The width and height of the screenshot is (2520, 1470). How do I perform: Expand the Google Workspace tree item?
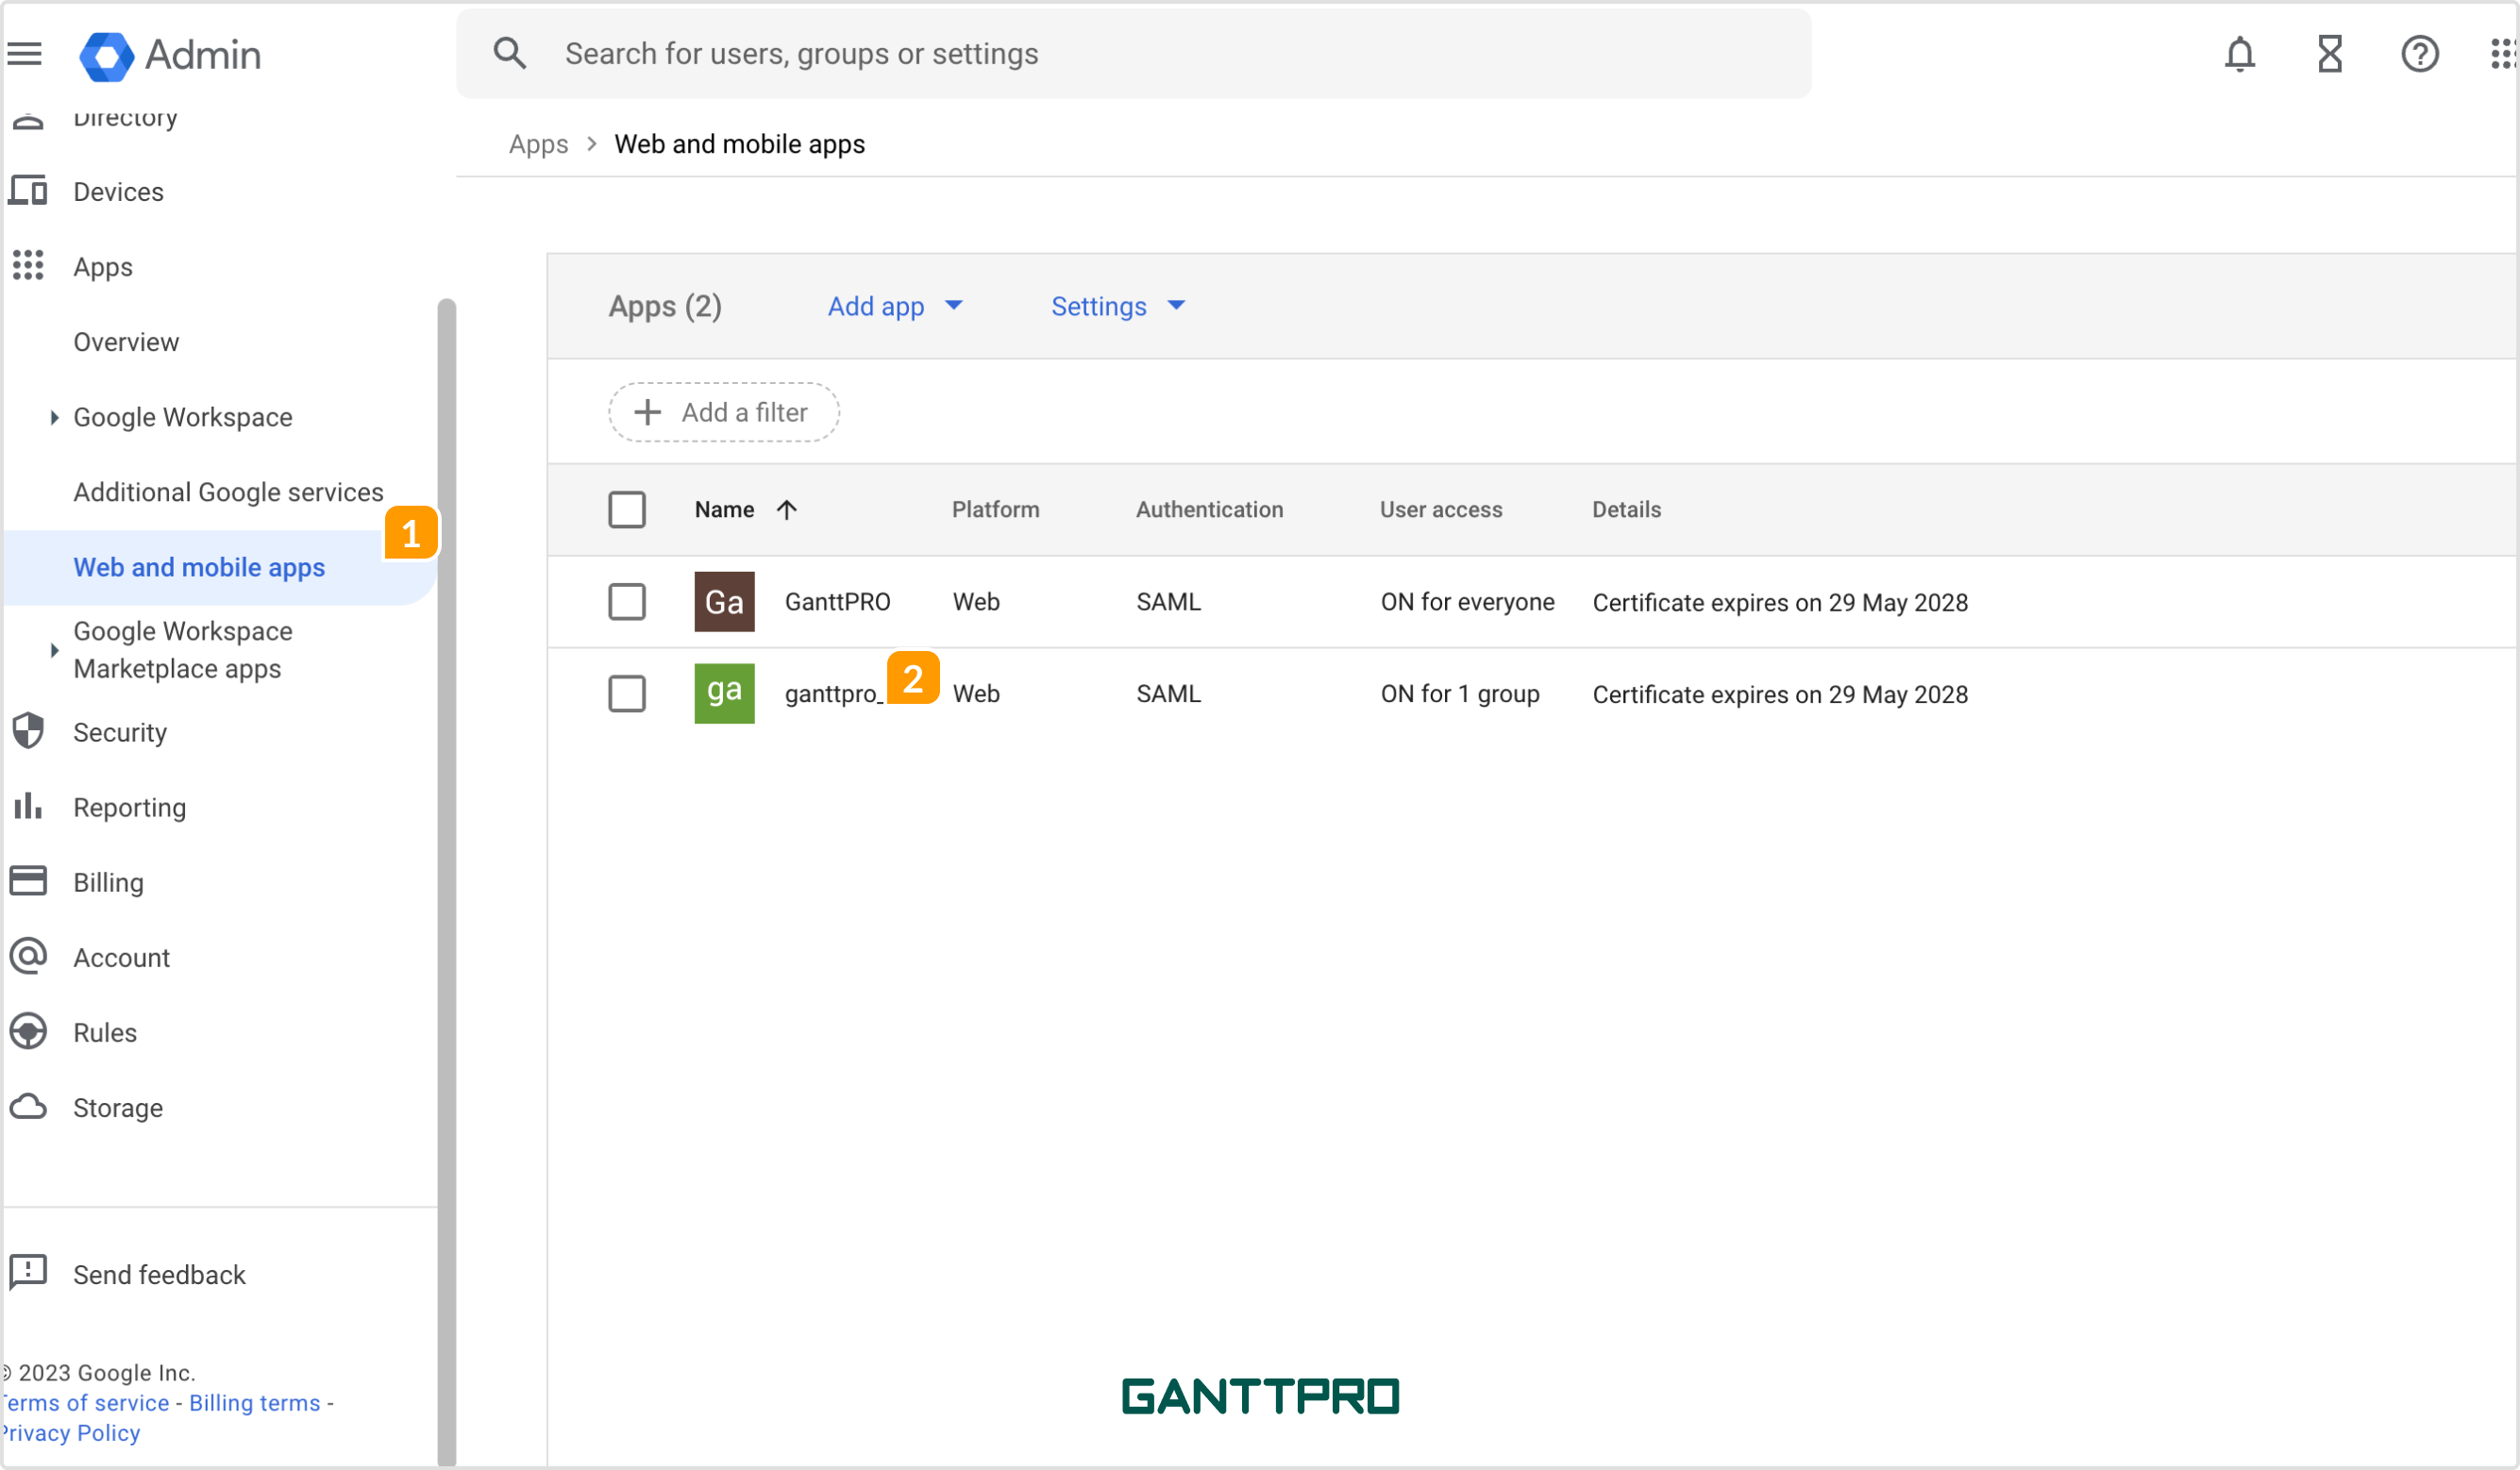pos(54,417)
